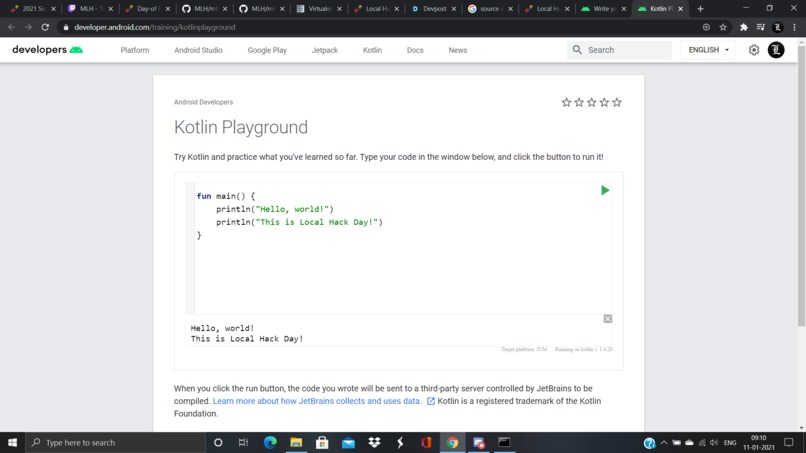Click the Chrome profile avatar in the toolbar
The height and width of the screenshot is (453, 806).
(778, 27)
